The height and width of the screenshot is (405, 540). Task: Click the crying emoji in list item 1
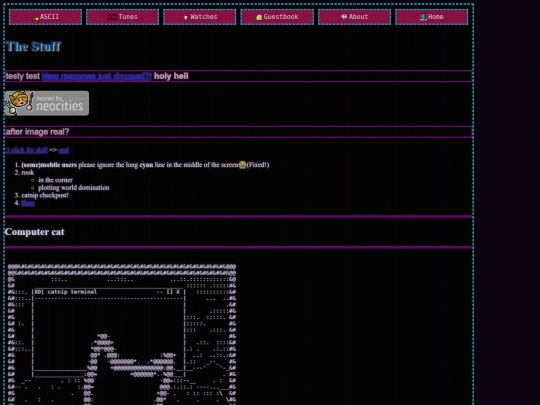click(x=242, y=165)
